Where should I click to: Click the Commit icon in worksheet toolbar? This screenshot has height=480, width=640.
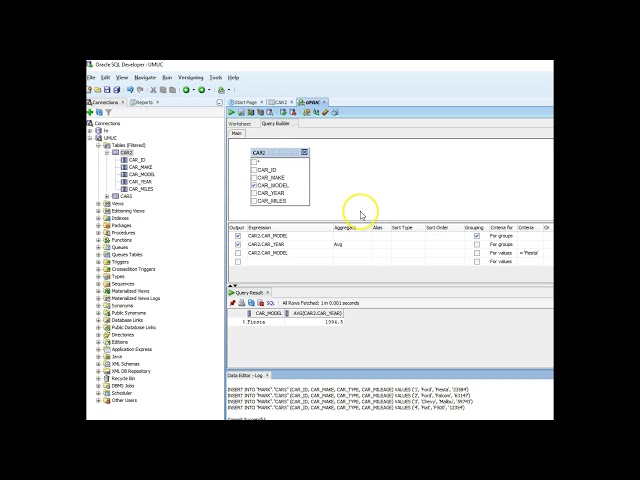click(x=283, y=112)
